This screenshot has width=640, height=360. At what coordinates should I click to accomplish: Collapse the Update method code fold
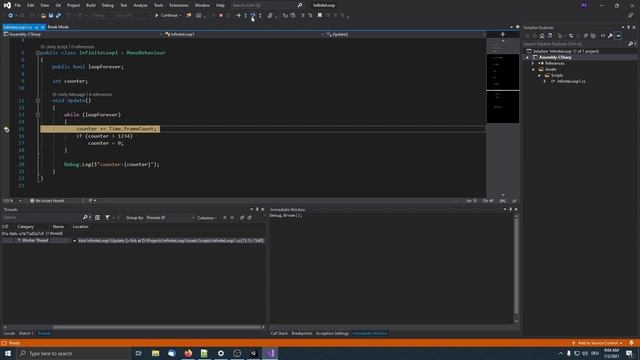point(38,100)
